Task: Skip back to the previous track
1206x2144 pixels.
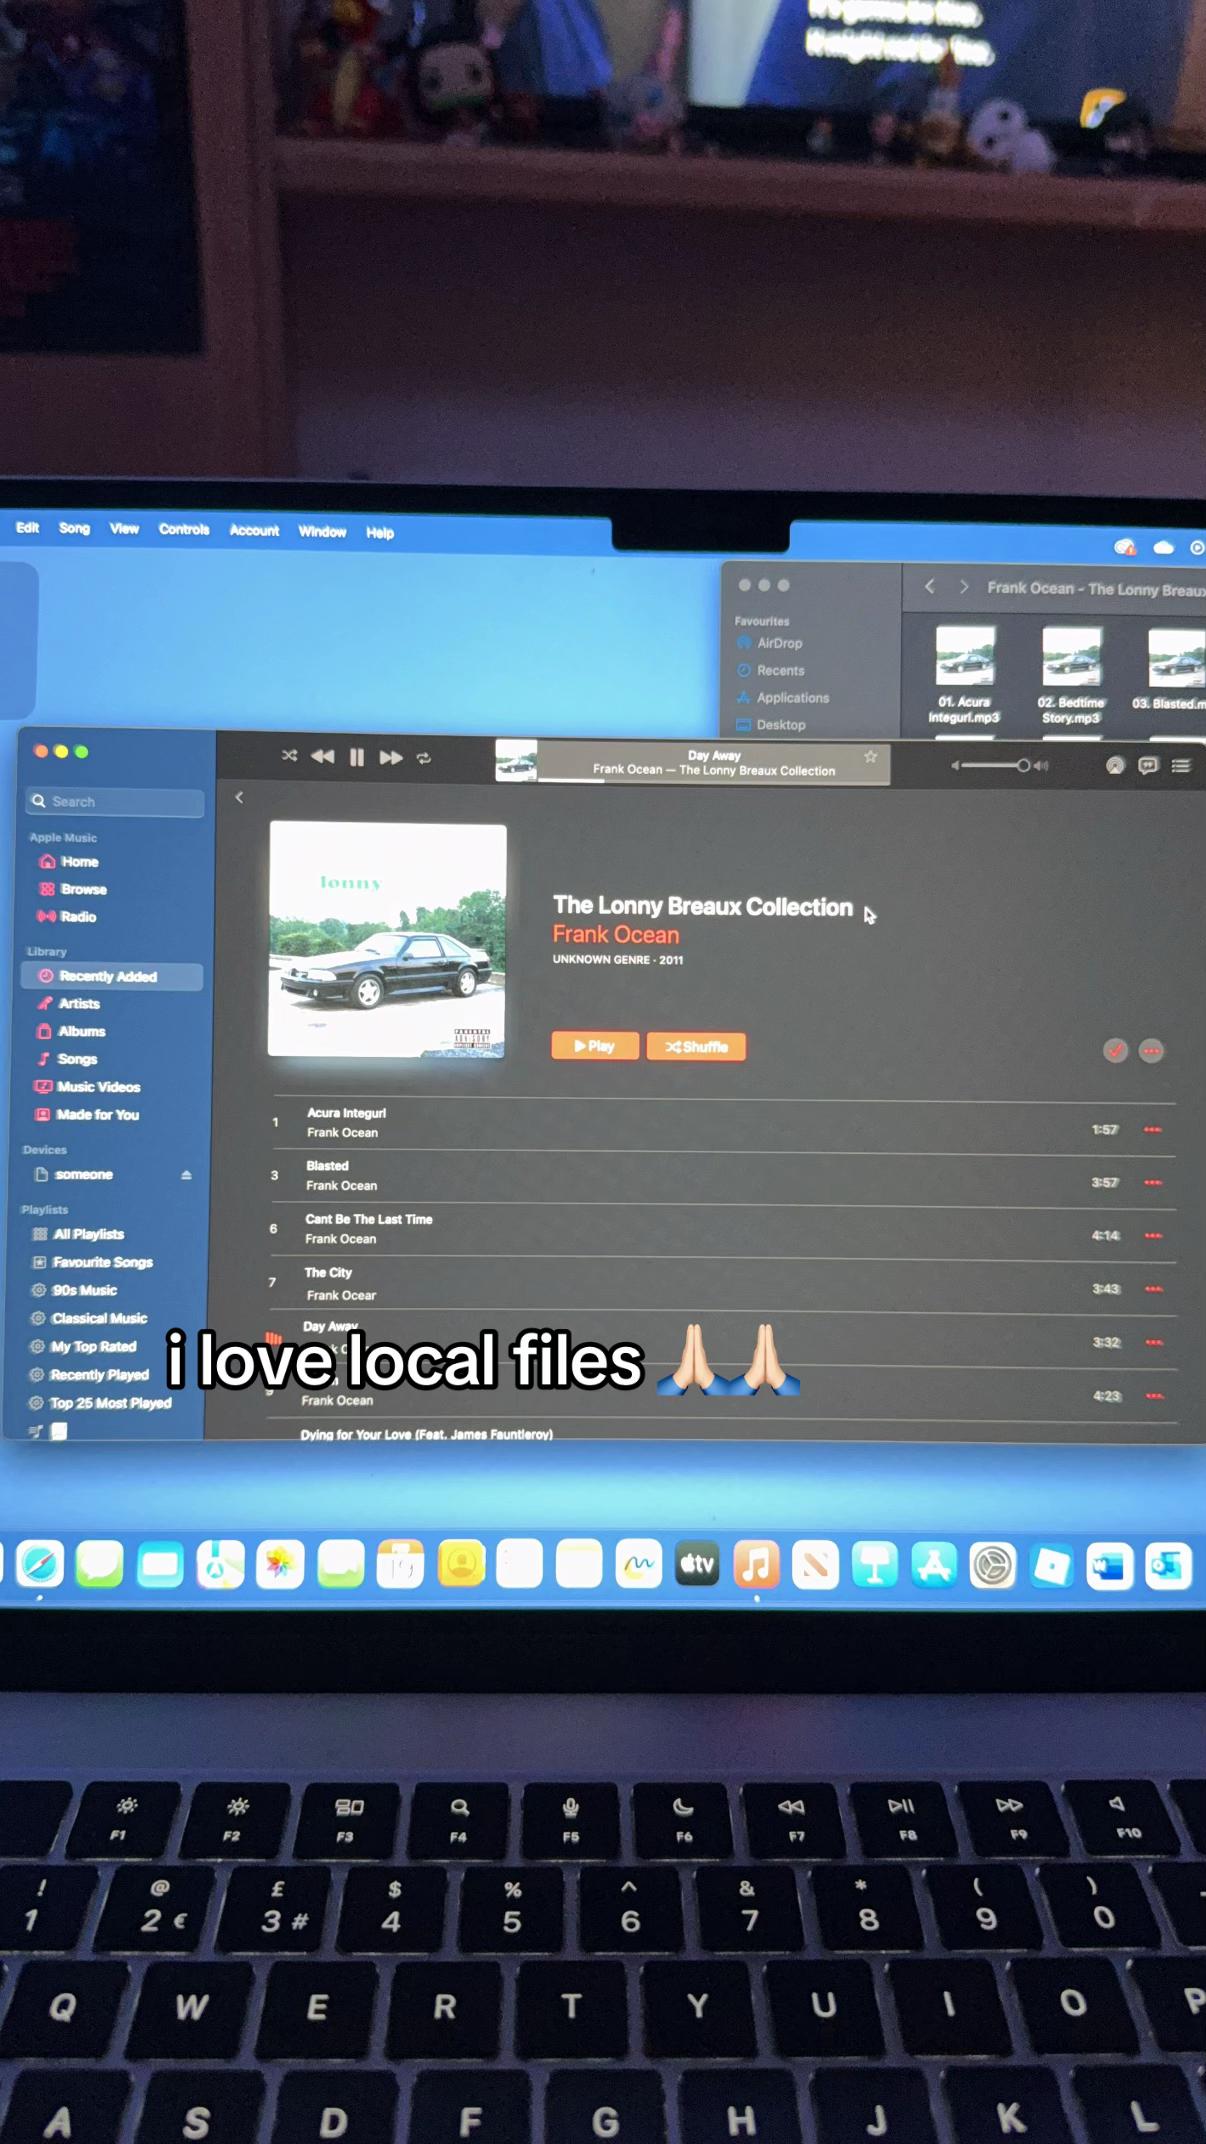Action: click(x=322, y=757)
